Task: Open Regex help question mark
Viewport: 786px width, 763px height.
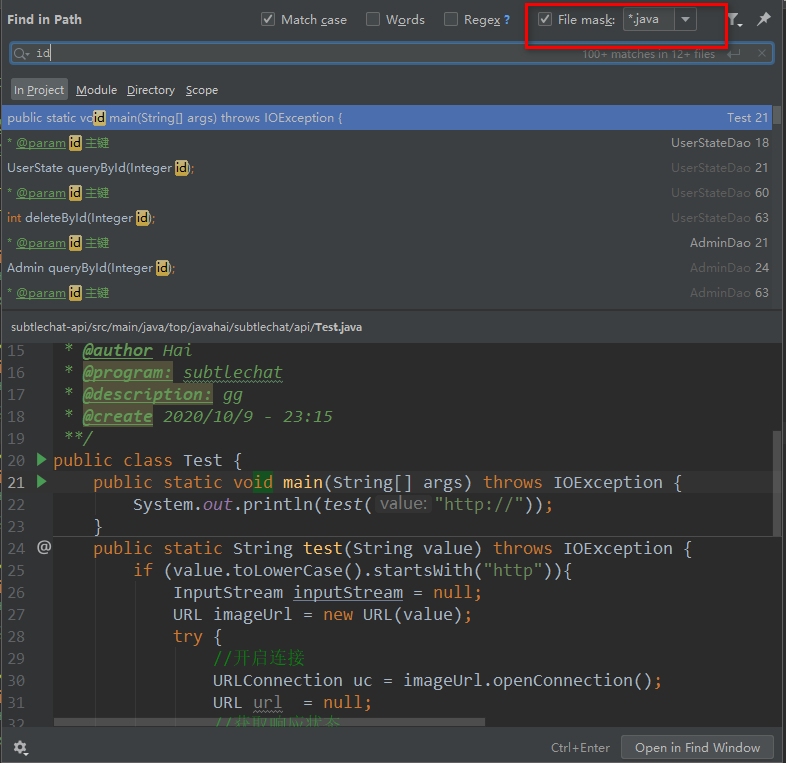Action: pos(507,20)
